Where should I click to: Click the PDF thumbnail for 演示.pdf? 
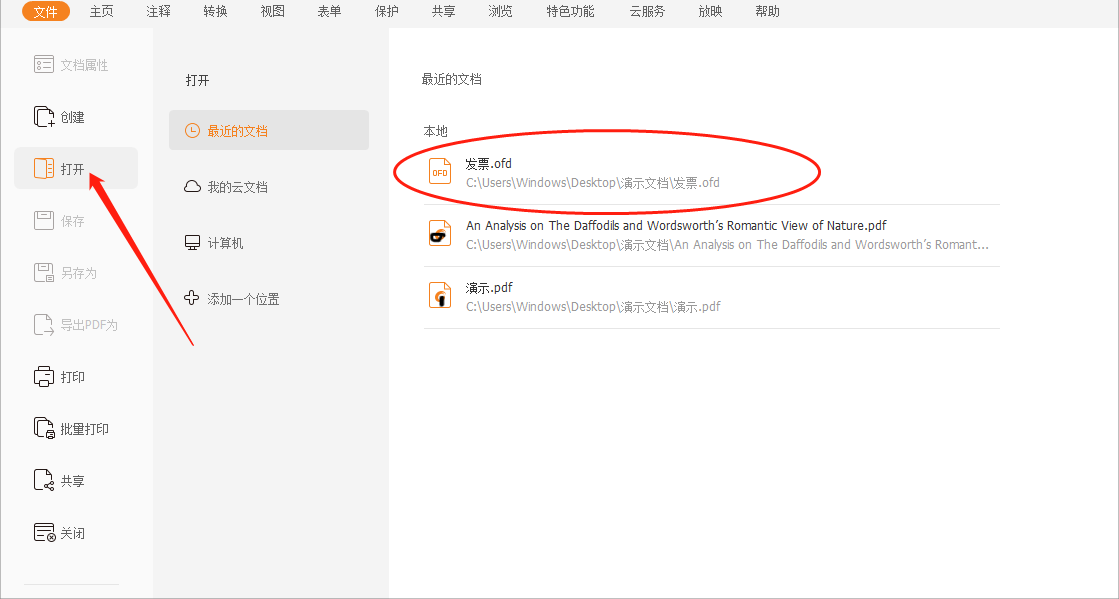click(x=440, y=296)
